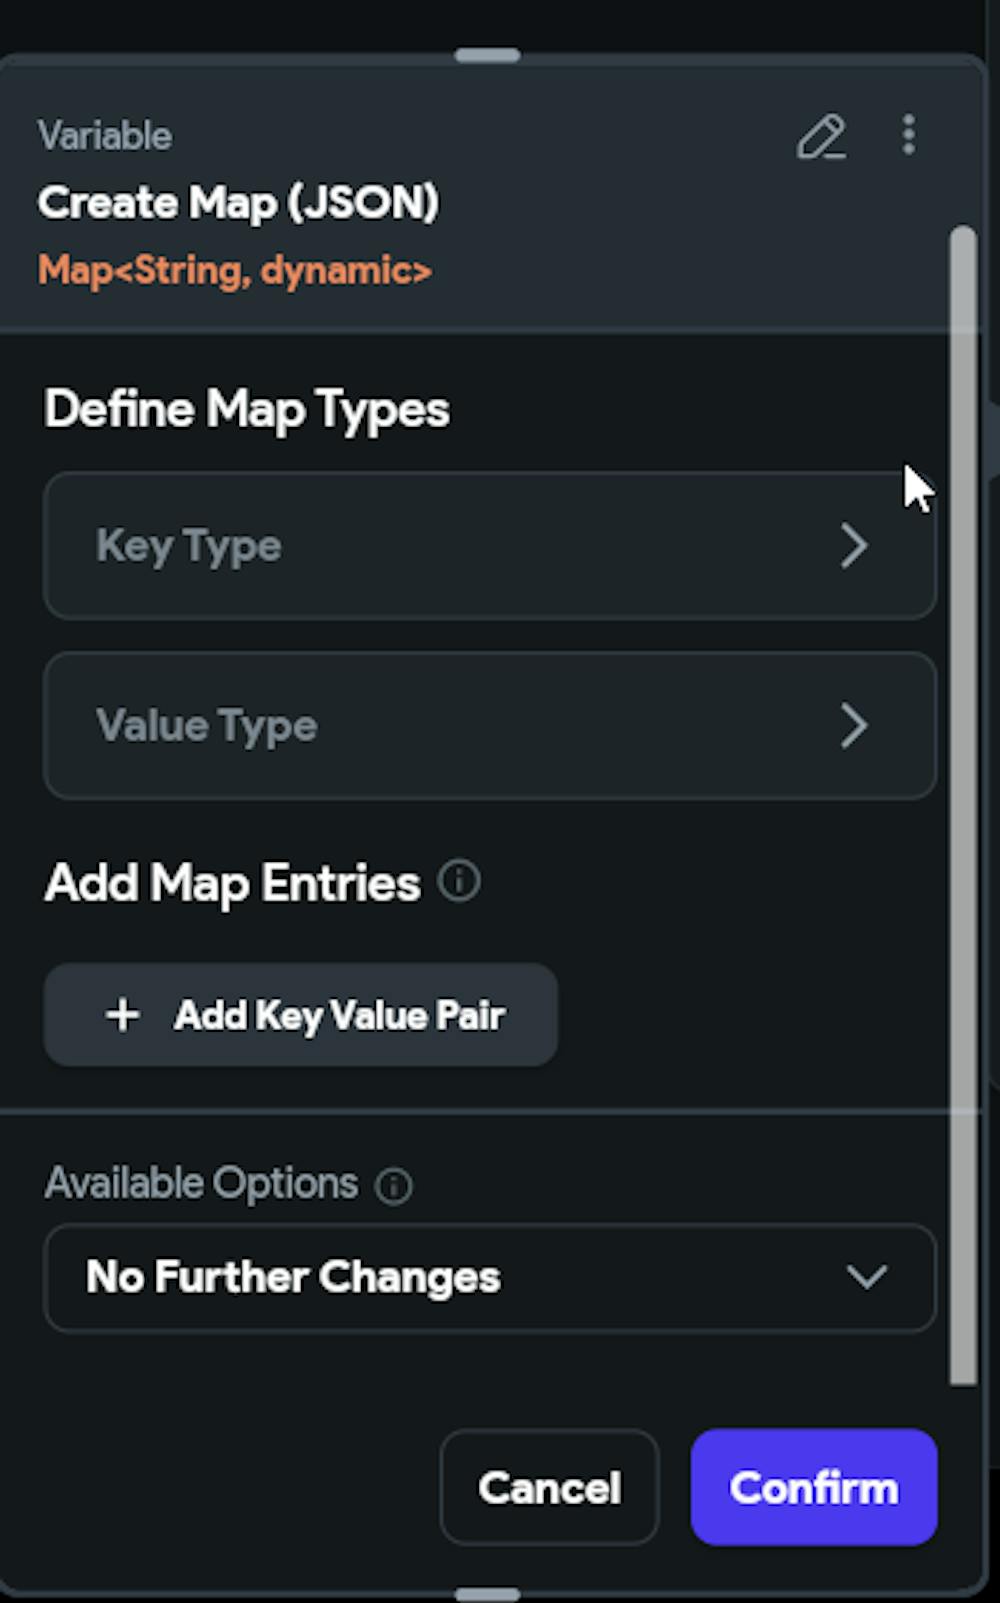Click the panel's vertical scrollbar
Screen dimensions: 1000x1603
963,800
